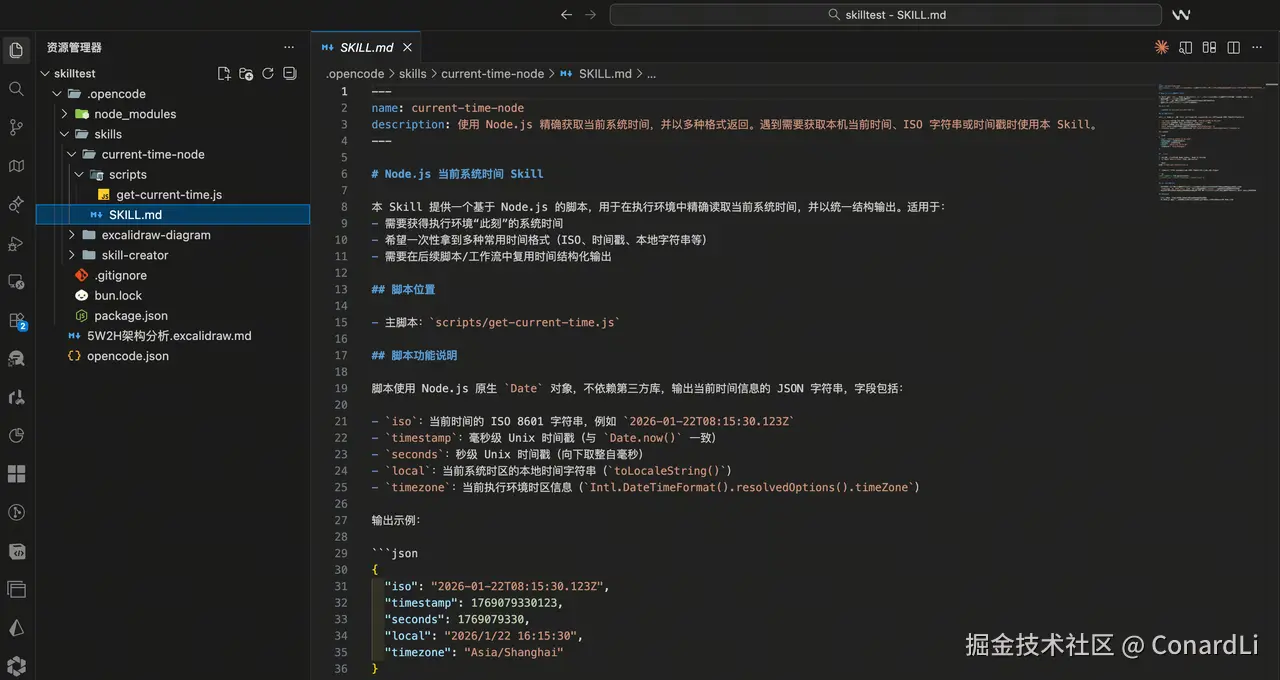Click the value 1769079330123 on line 32
Image resolution: width=1280 pixels, height=680 pixels.
tap(514, 603)
